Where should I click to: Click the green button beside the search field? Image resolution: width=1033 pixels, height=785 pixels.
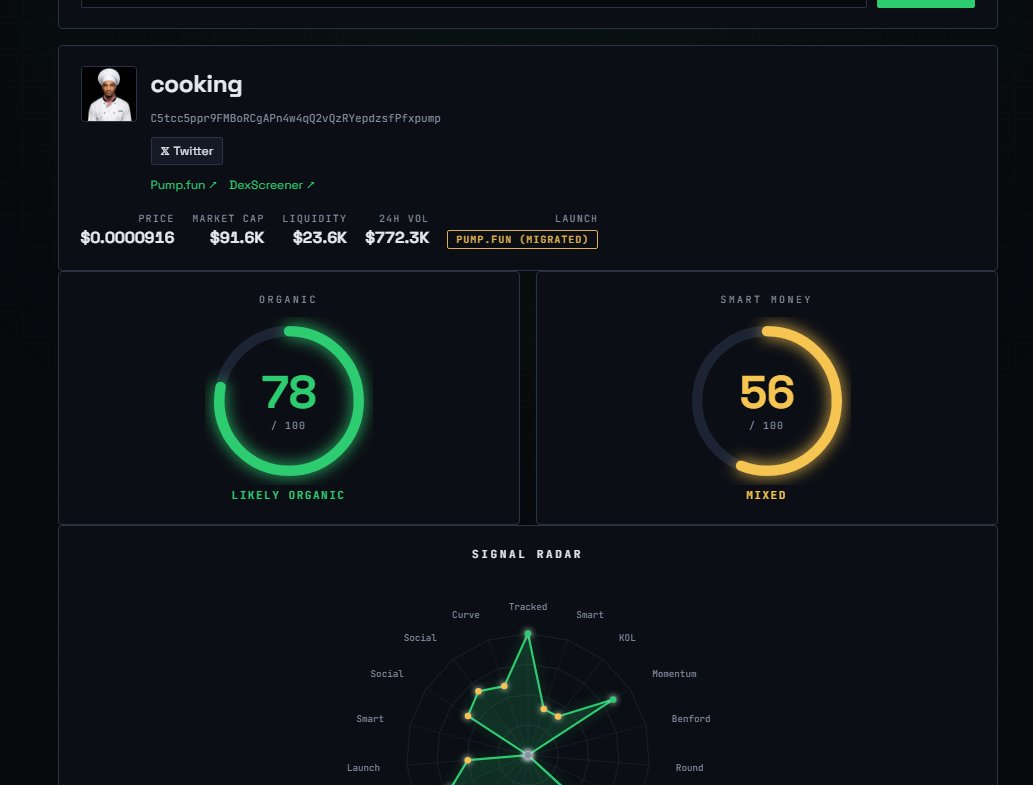(926, 3)
